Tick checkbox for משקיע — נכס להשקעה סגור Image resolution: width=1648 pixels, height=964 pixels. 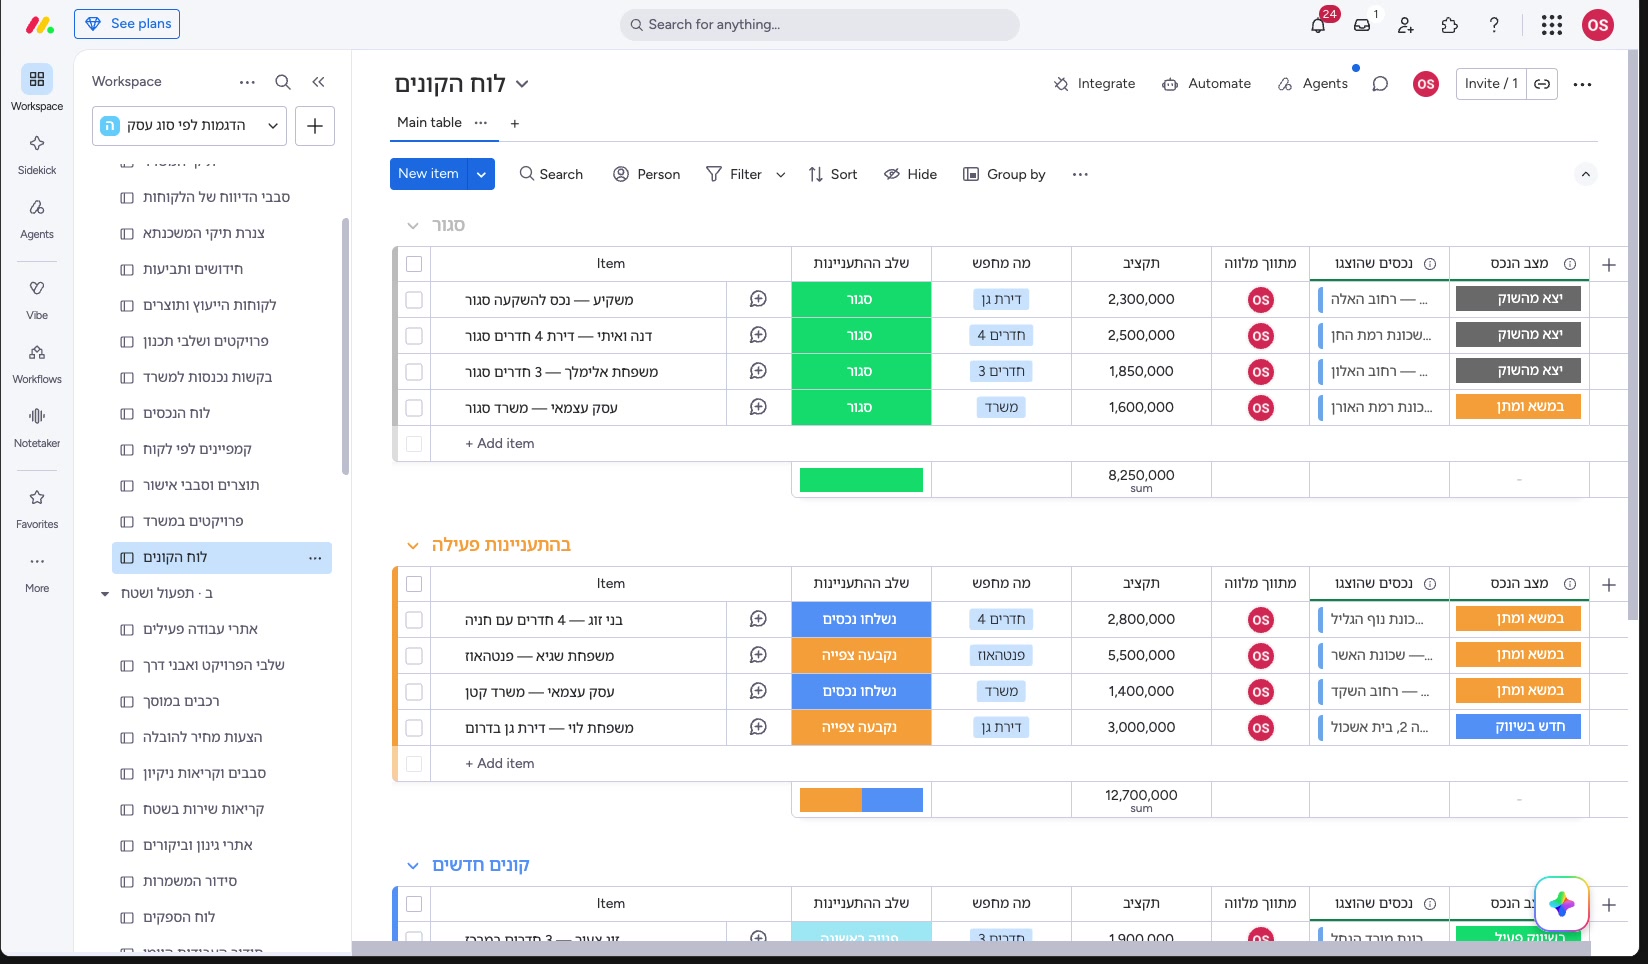(414, 300)
